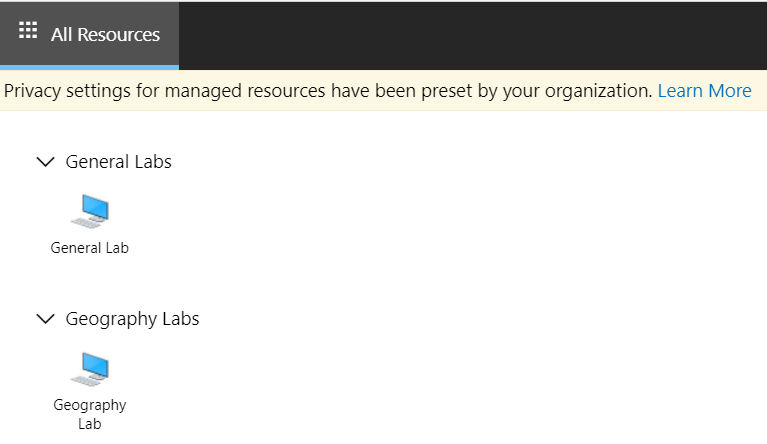Viewport: 767px width, 444px height.
Task: Click the grid icon beside All Resources
Action: coord(28,31)
